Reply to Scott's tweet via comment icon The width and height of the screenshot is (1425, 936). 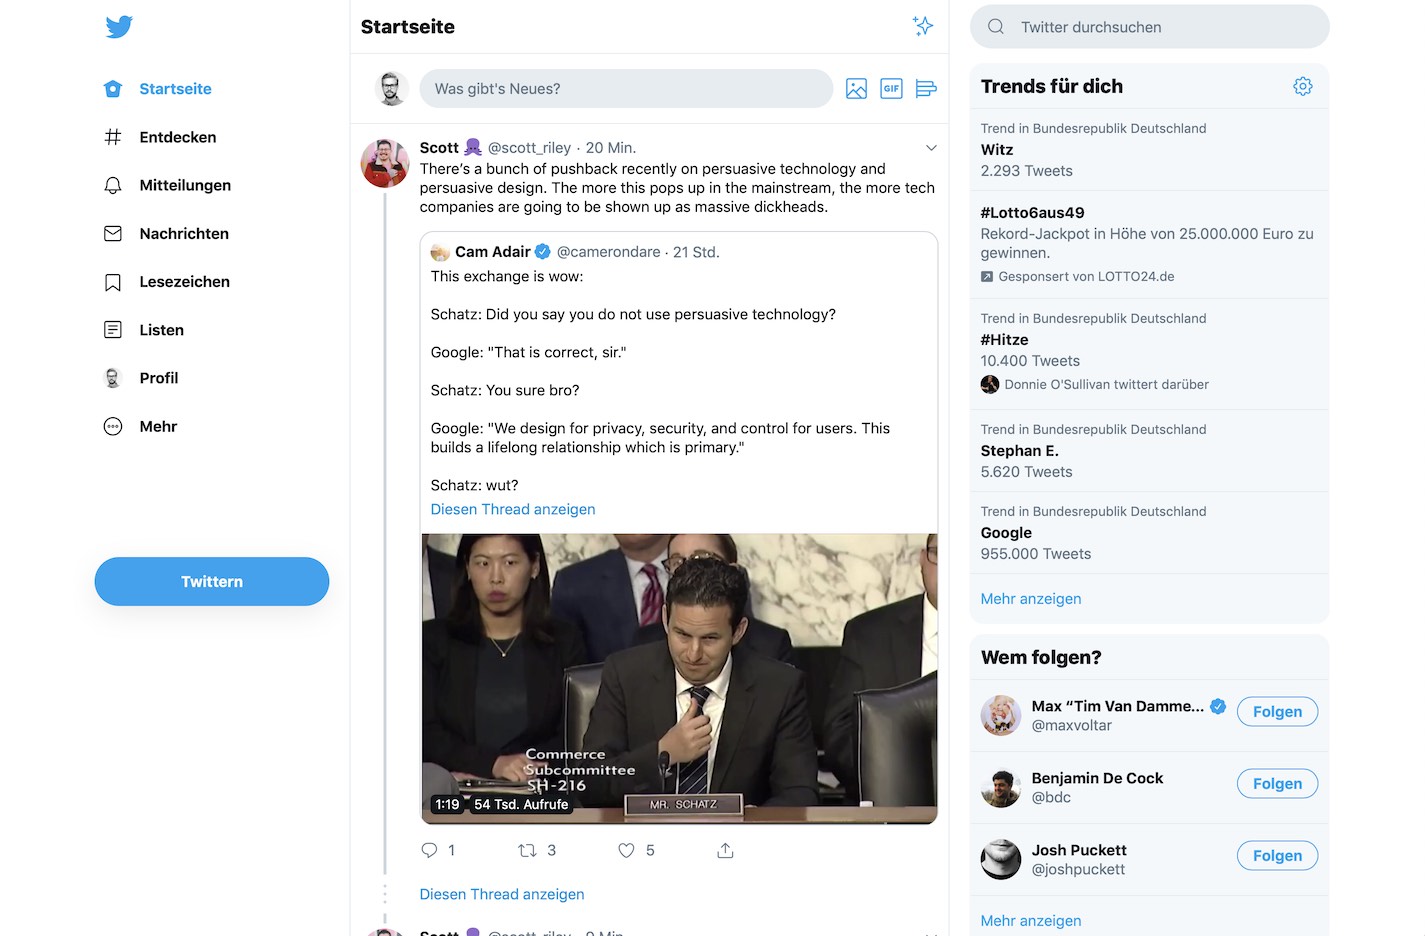click(x=430, y=850)
